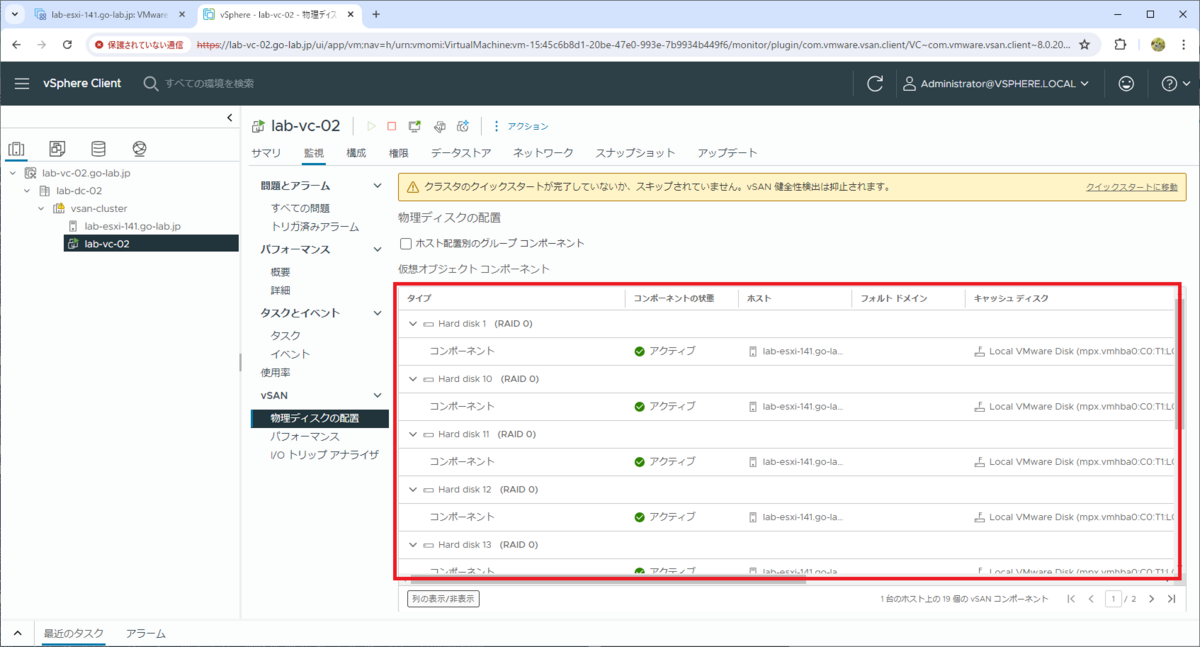Viewport: 1200px width, 647px height.
Task: Open the スナップショット tab
Action: point(635,153)
